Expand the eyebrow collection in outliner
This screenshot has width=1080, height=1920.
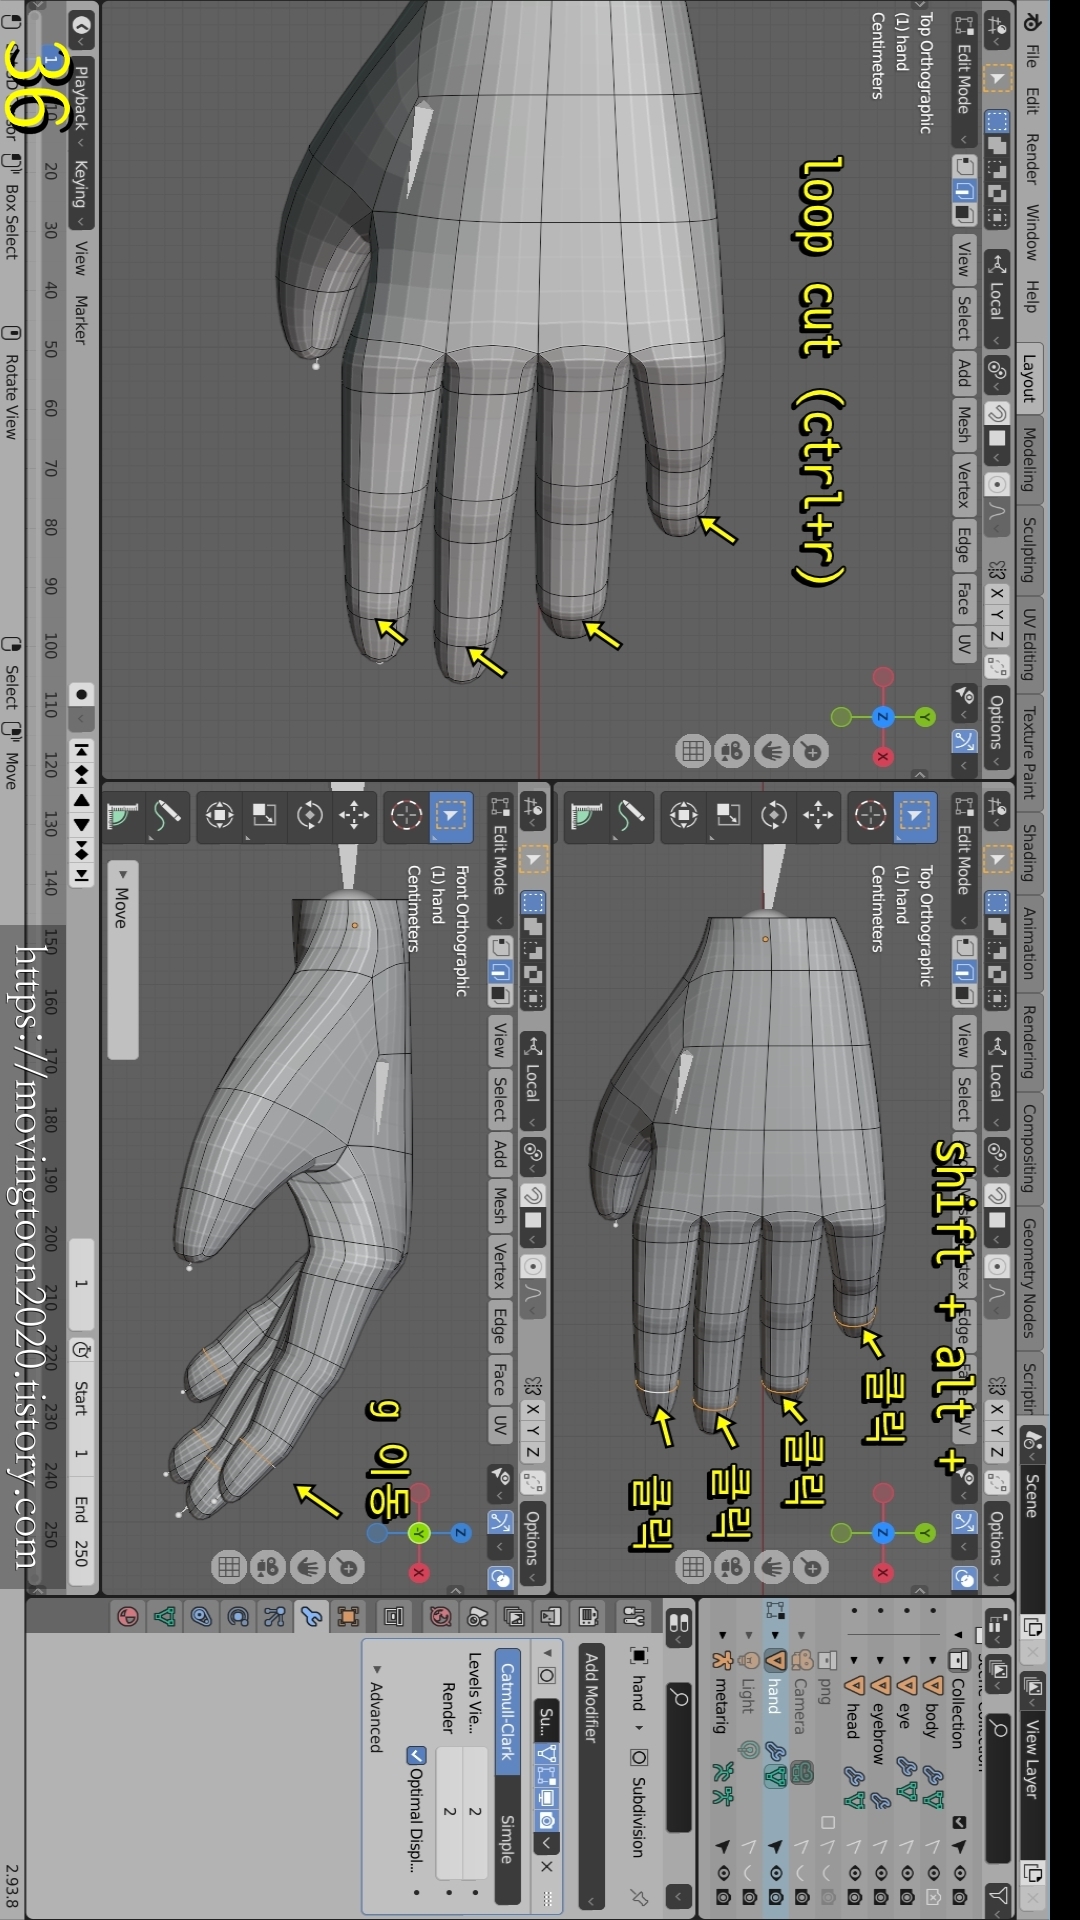880,1661
